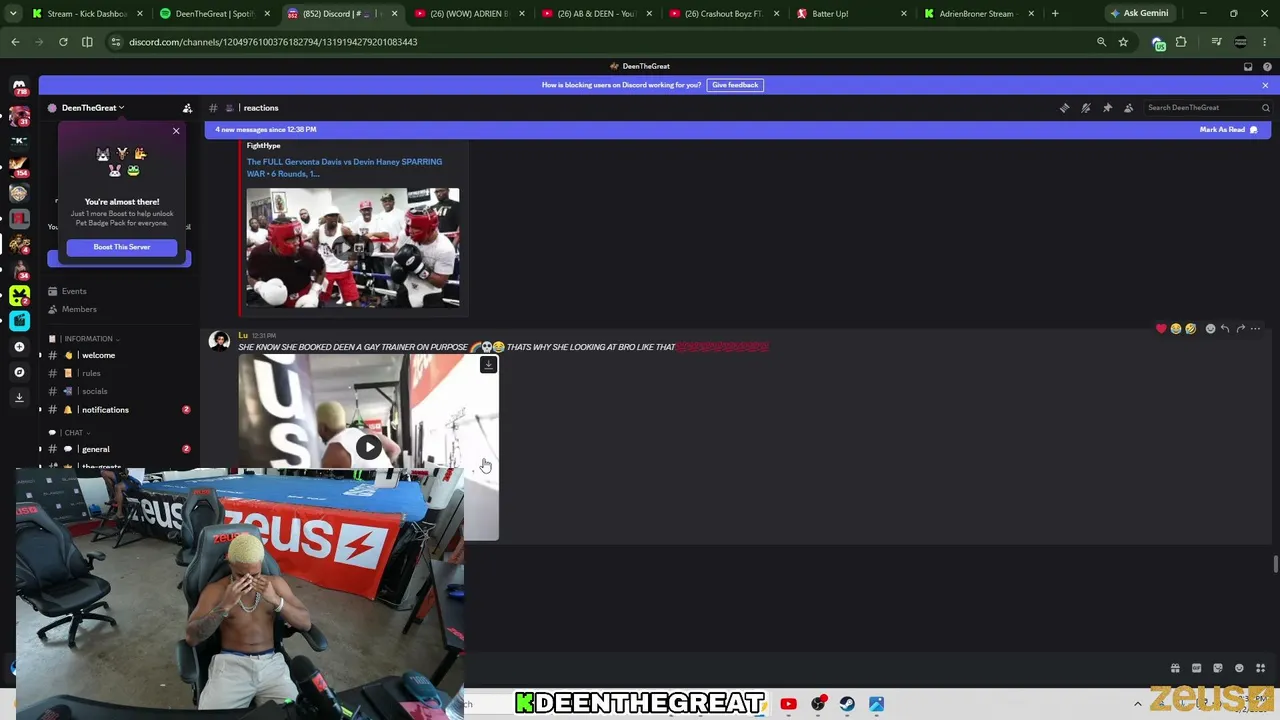Bookmark this page star icon
Image resolution: width=1280 pixels, height=720 pixels.
1123,42
